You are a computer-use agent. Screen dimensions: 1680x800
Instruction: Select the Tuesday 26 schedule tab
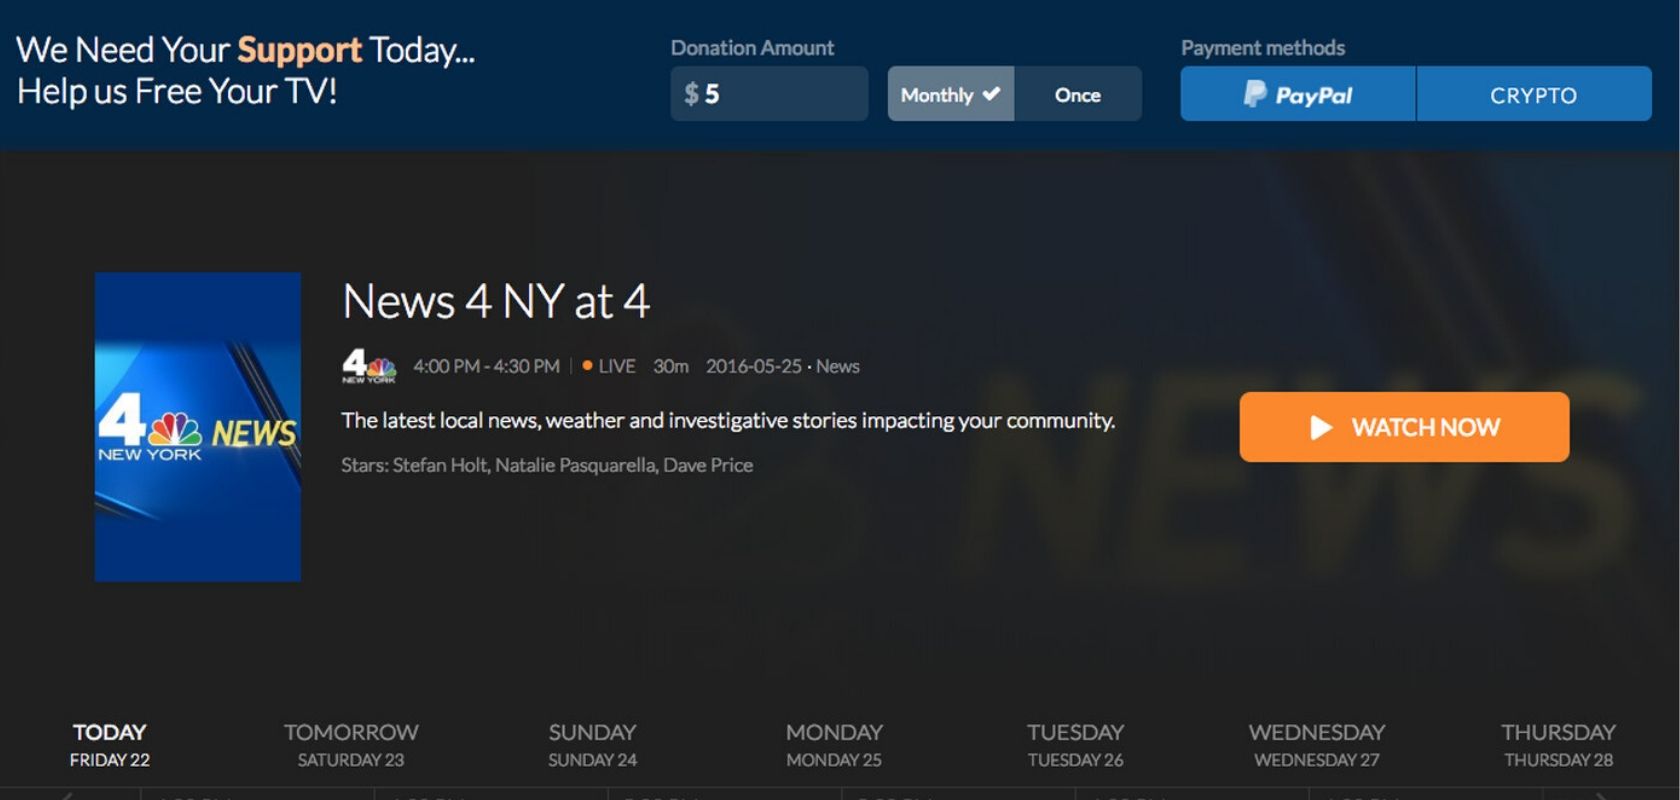[1076, 745]
